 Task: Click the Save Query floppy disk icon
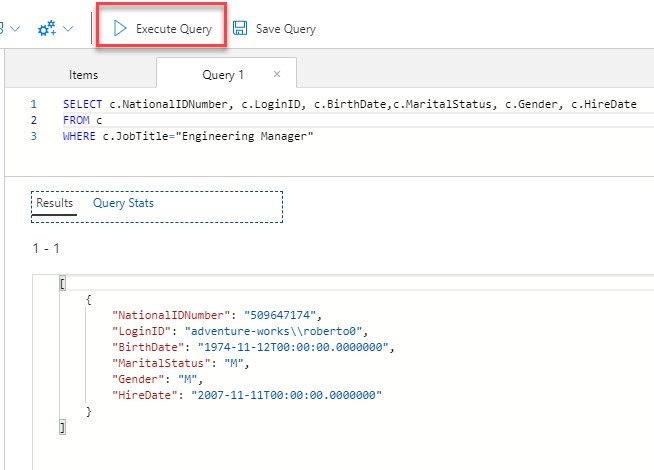click(x=240, y=29)
